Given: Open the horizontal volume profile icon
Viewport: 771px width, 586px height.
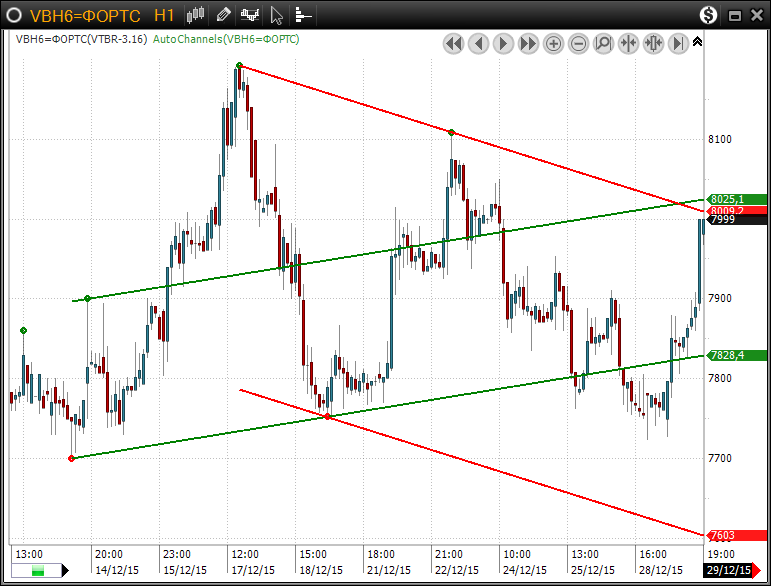Looking at the screenshot, I should (x=302, y=15).
